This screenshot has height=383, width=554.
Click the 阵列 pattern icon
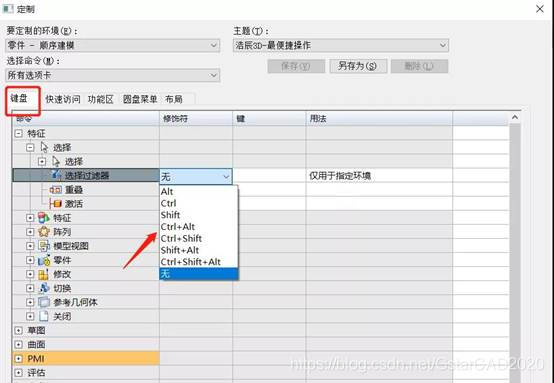44,232
